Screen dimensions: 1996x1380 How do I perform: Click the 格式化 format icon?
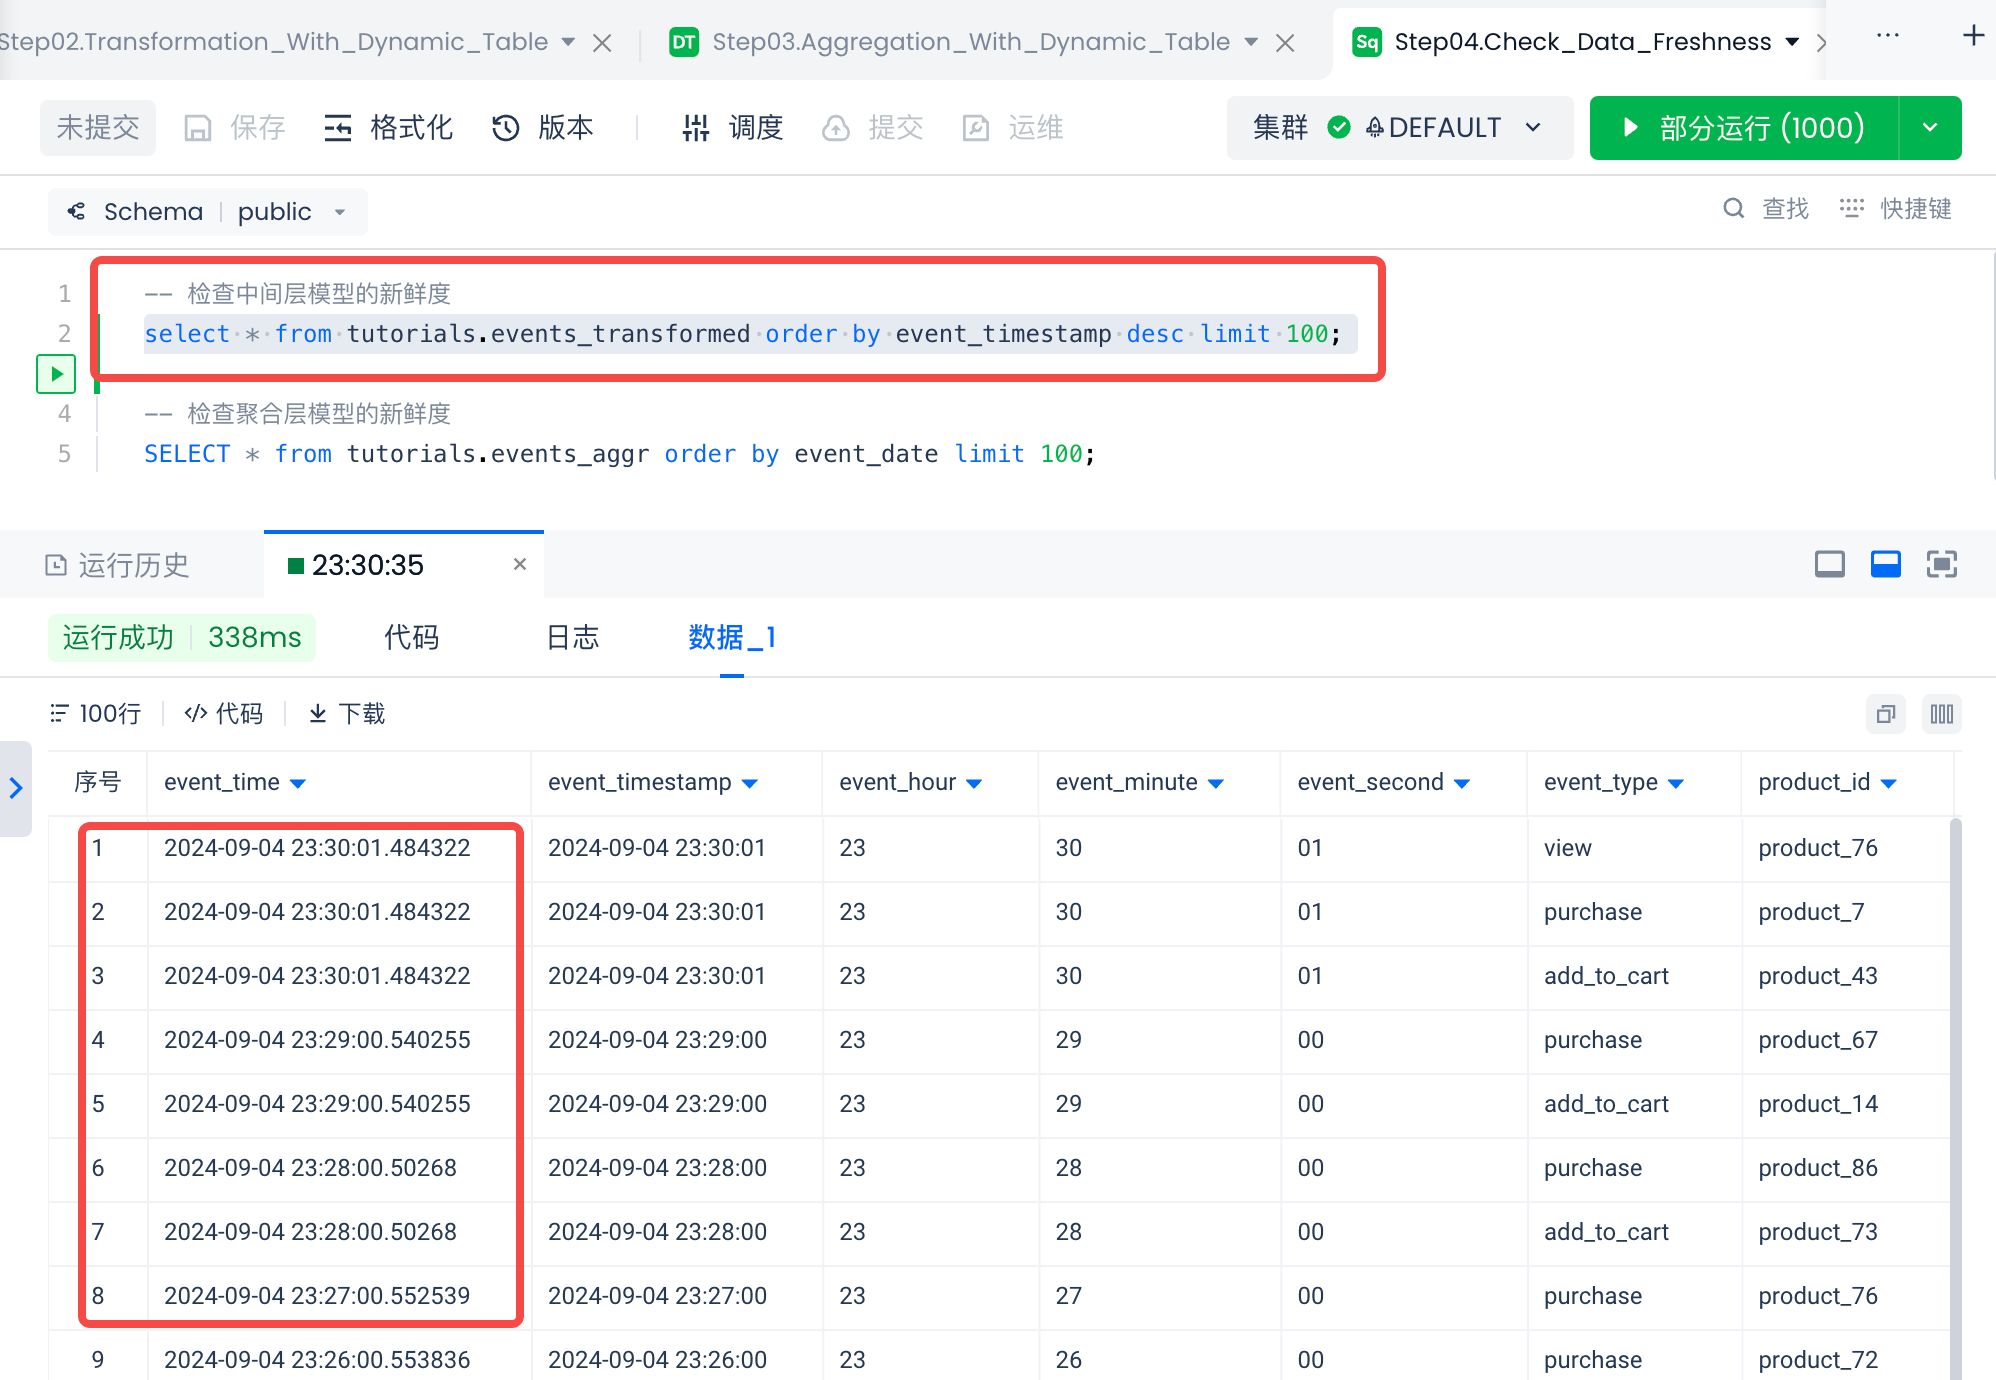(x=338, y=128)
